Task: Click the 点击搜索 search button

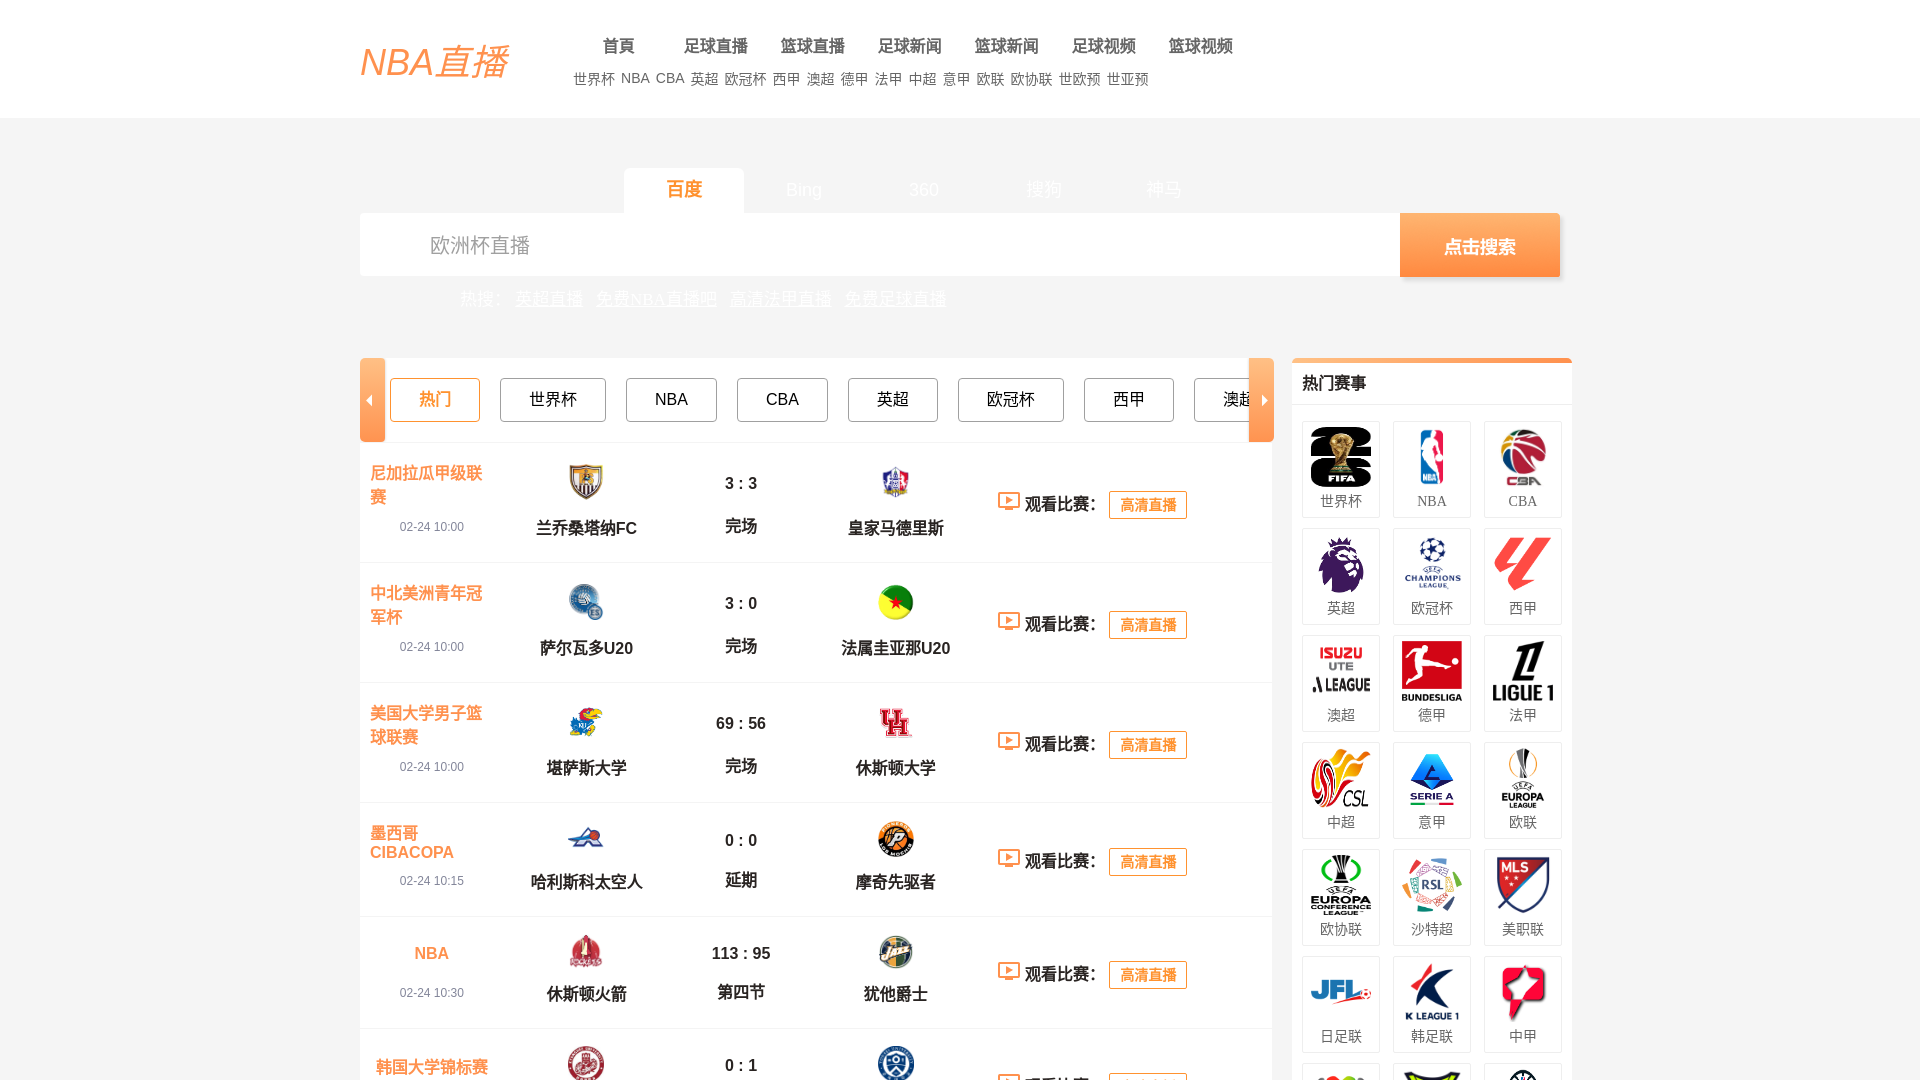Action: [x=1480, y=245]
